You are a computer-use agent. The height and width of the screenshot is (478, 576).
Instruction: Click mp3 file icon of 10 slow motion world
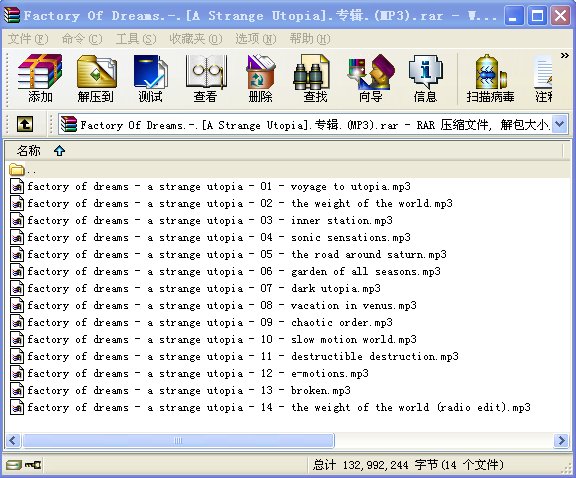[x=17, y=339]
